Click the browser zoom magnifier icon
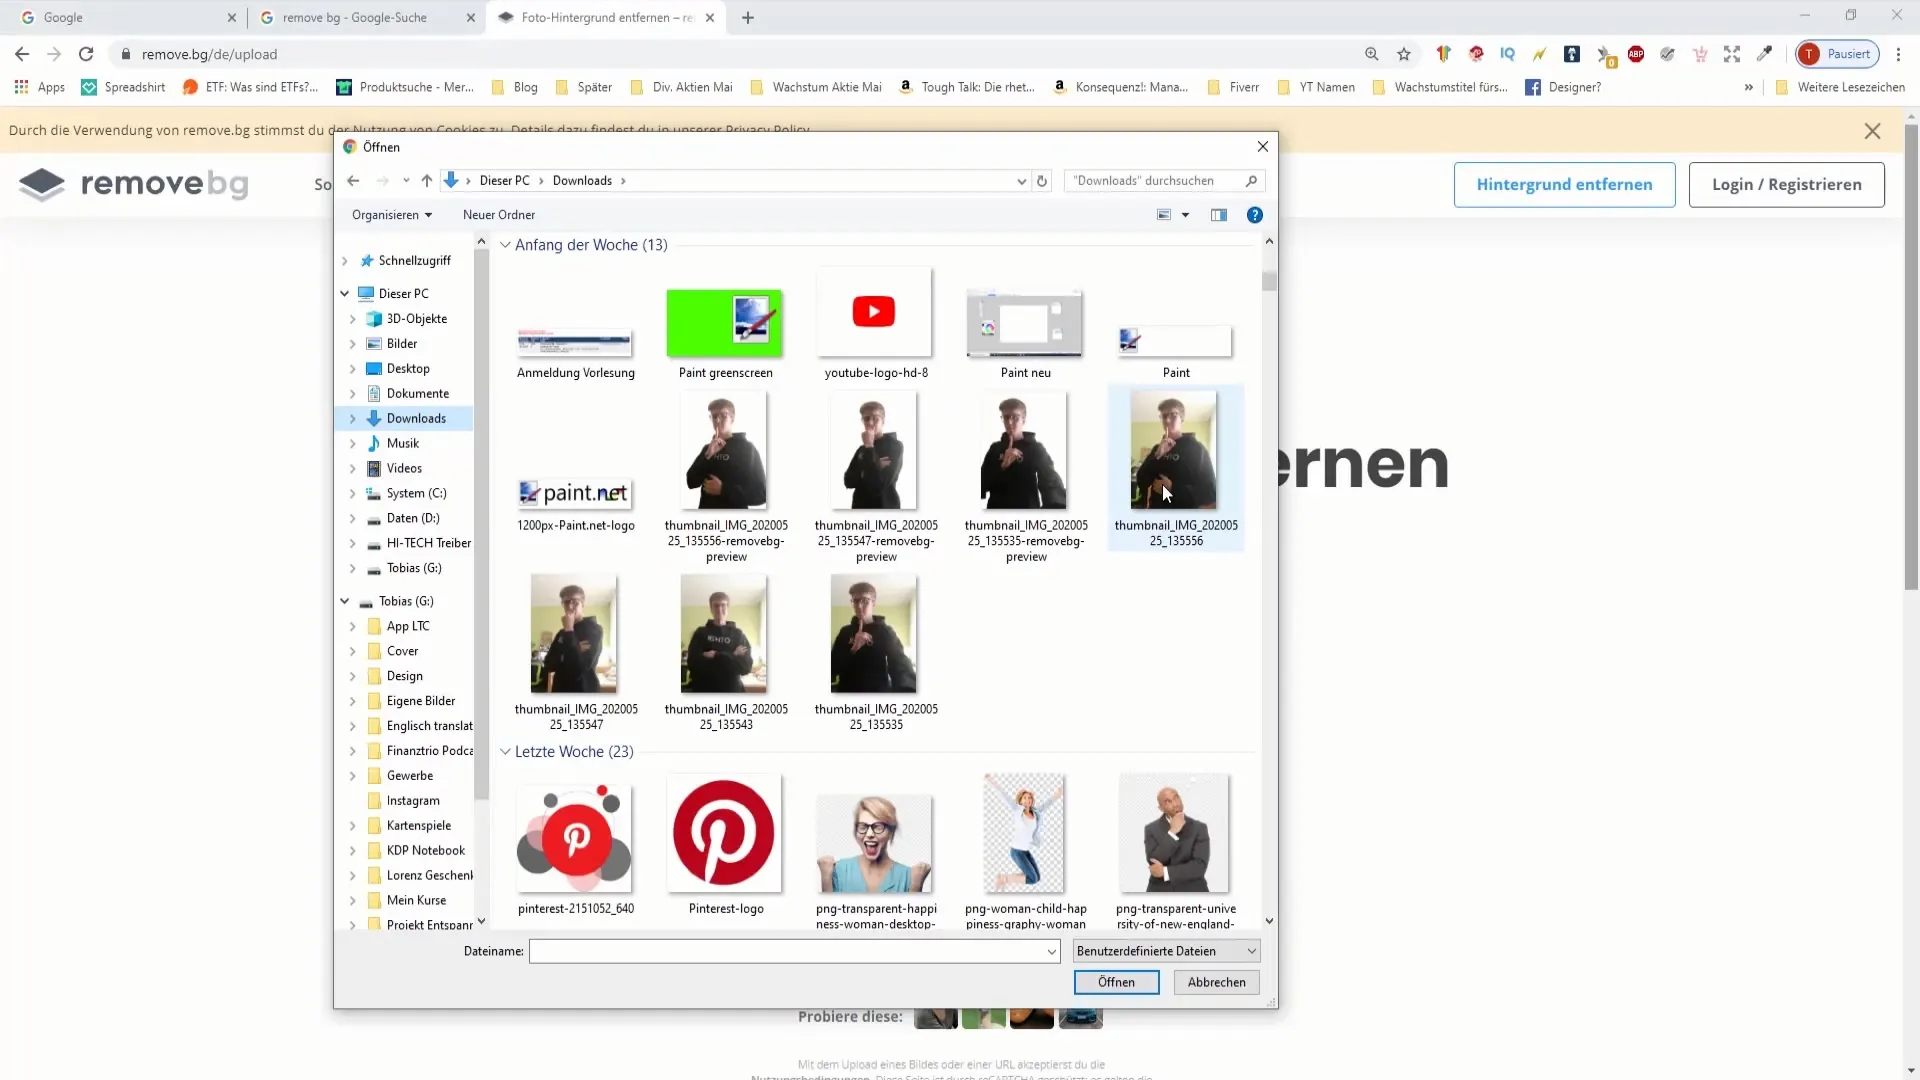The width and height of the screenshot is (1920, 1080). (1372, 54)
